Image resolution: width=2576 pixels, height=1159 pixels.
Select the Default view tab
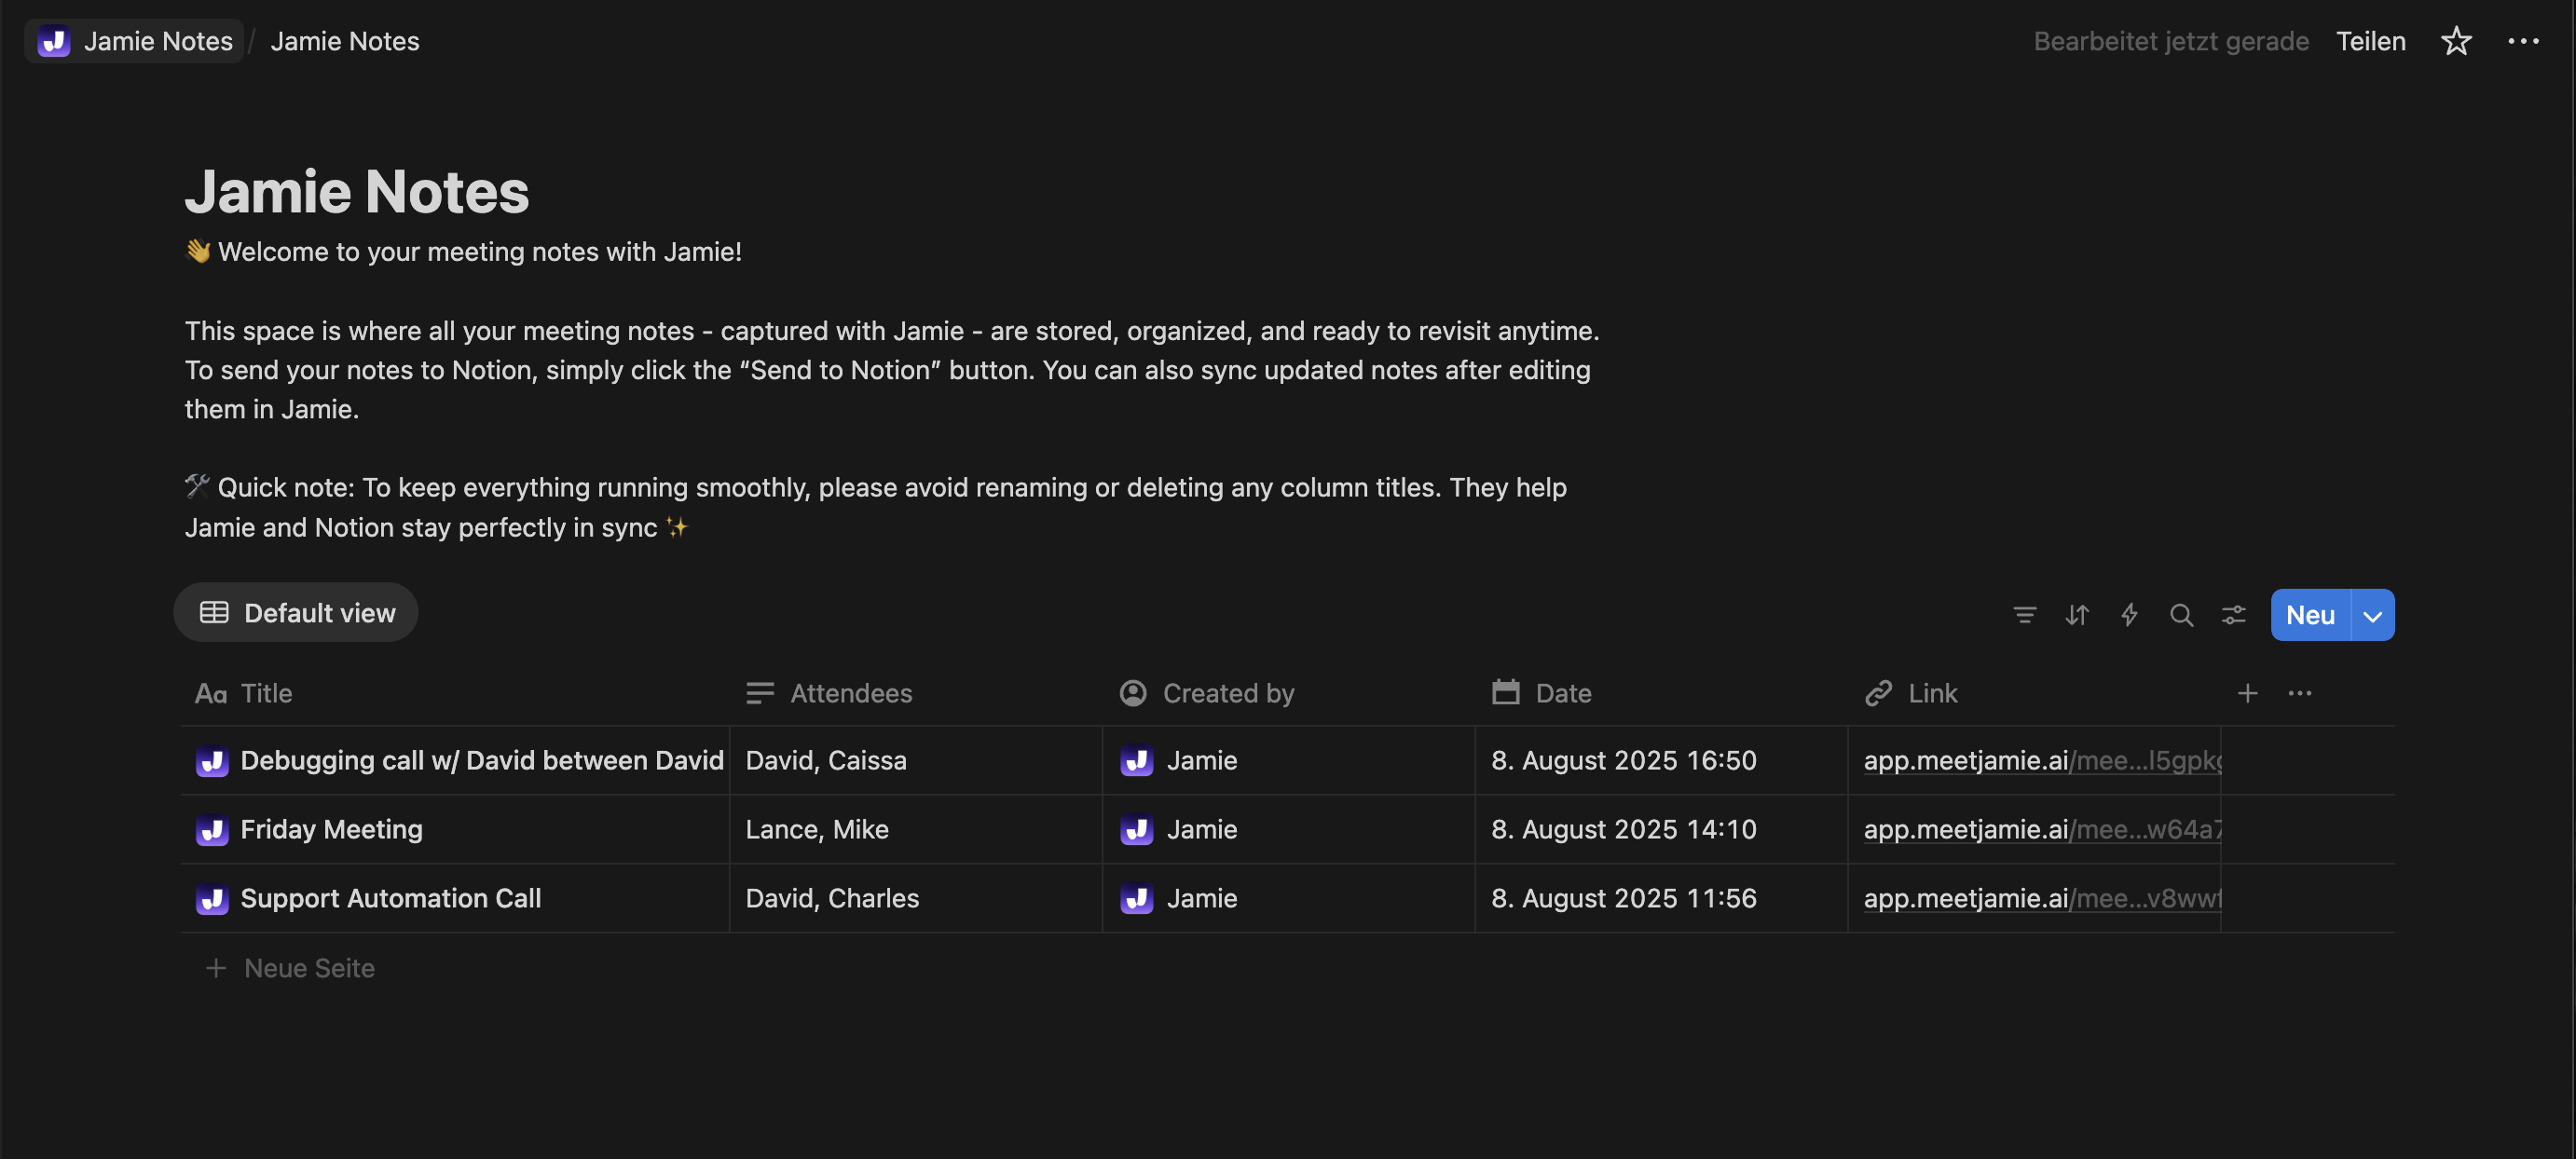[296, 613]
